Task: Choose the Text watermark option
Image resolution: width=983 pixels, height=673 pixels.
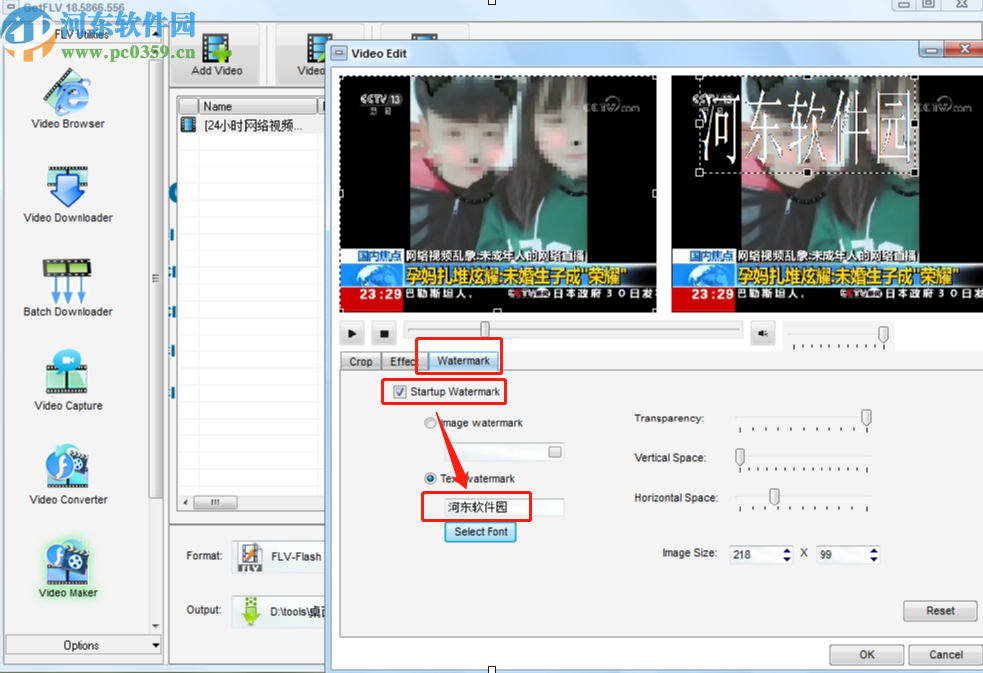Action: [x=430, y=478]
